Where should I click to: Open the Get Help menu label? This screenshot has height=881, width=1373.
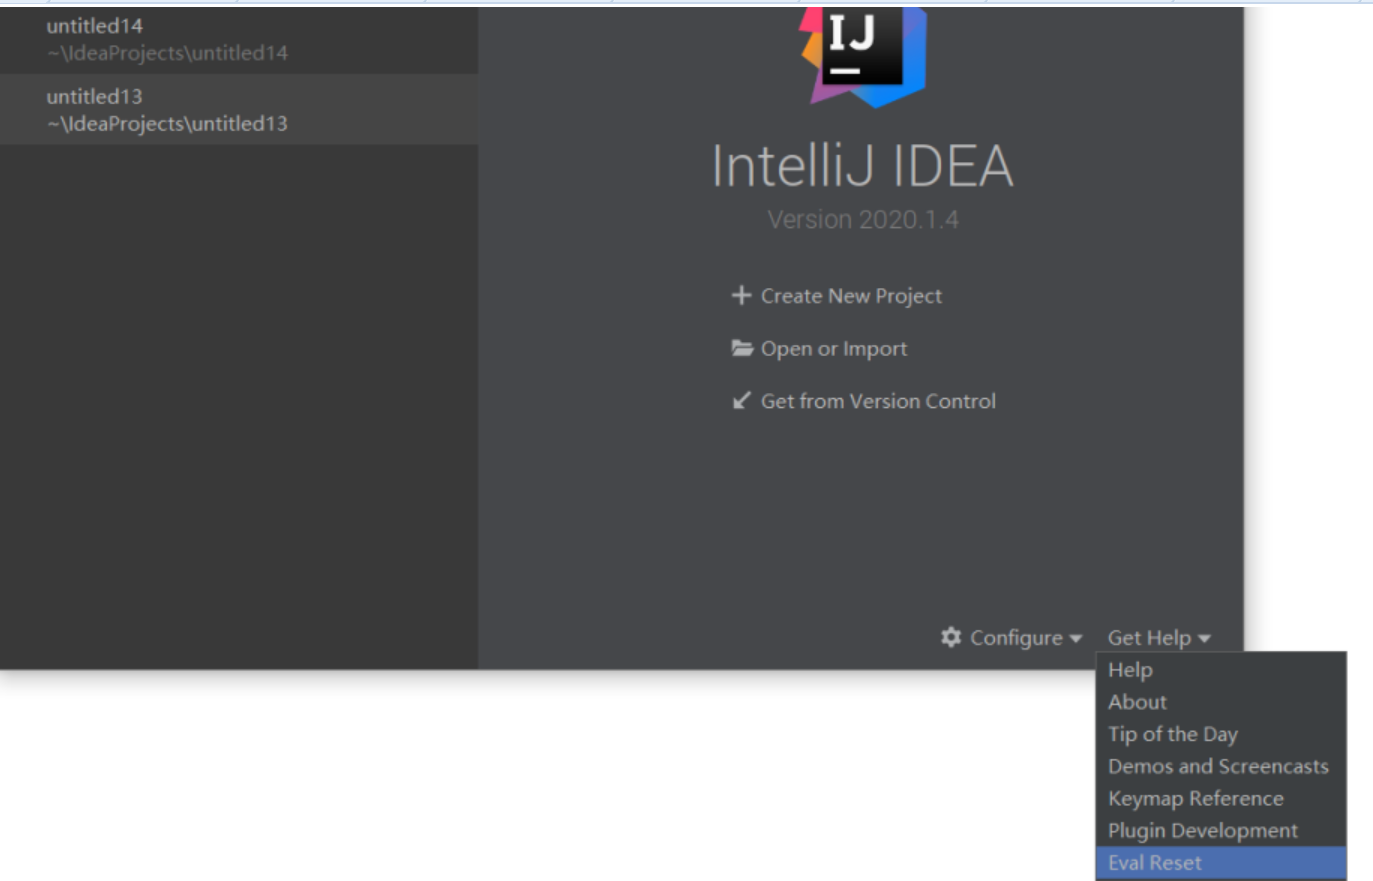tap(1149, 638)
